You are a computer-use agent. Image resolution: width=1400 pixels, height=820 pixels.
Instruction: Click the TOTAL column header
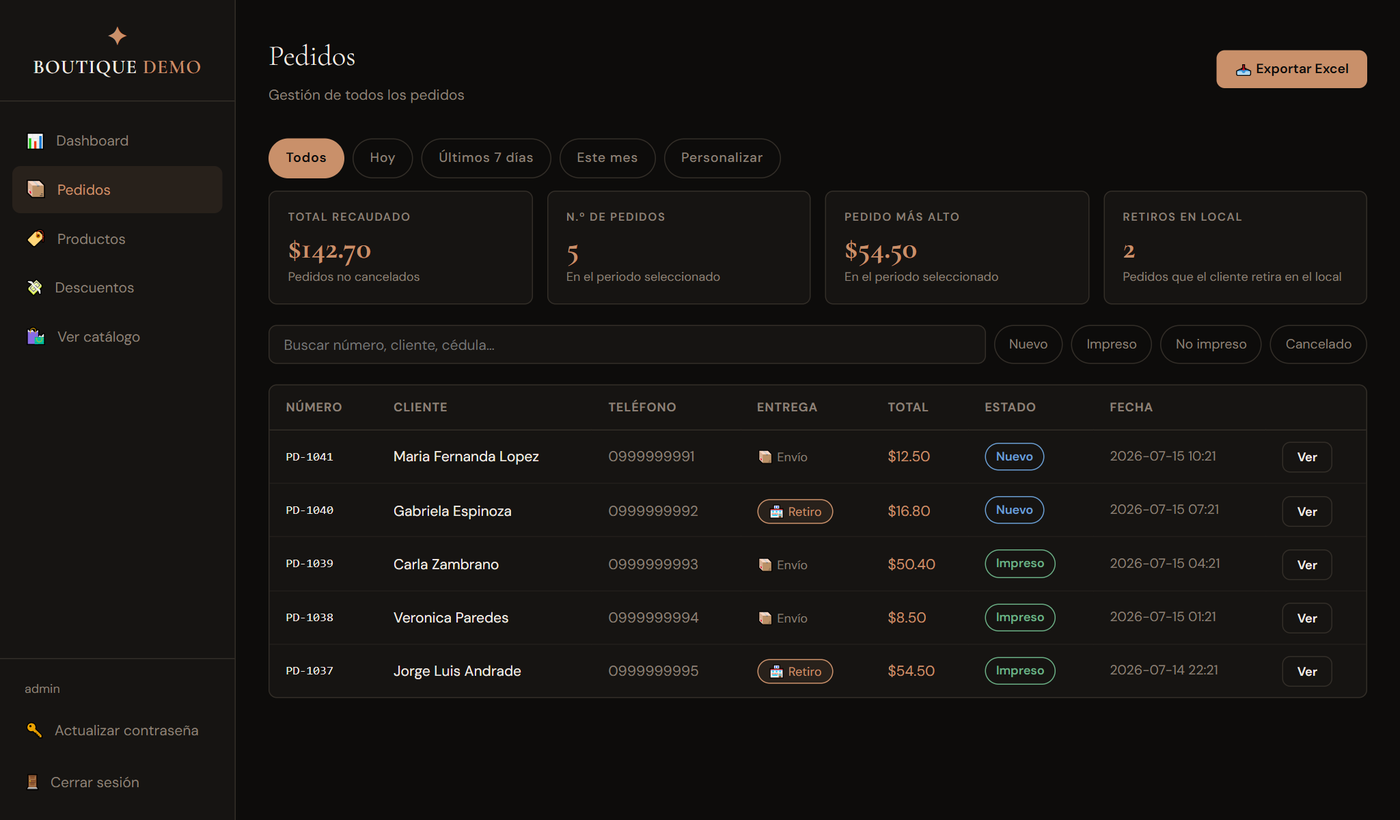pyautogui.click(x=908, y=407)
